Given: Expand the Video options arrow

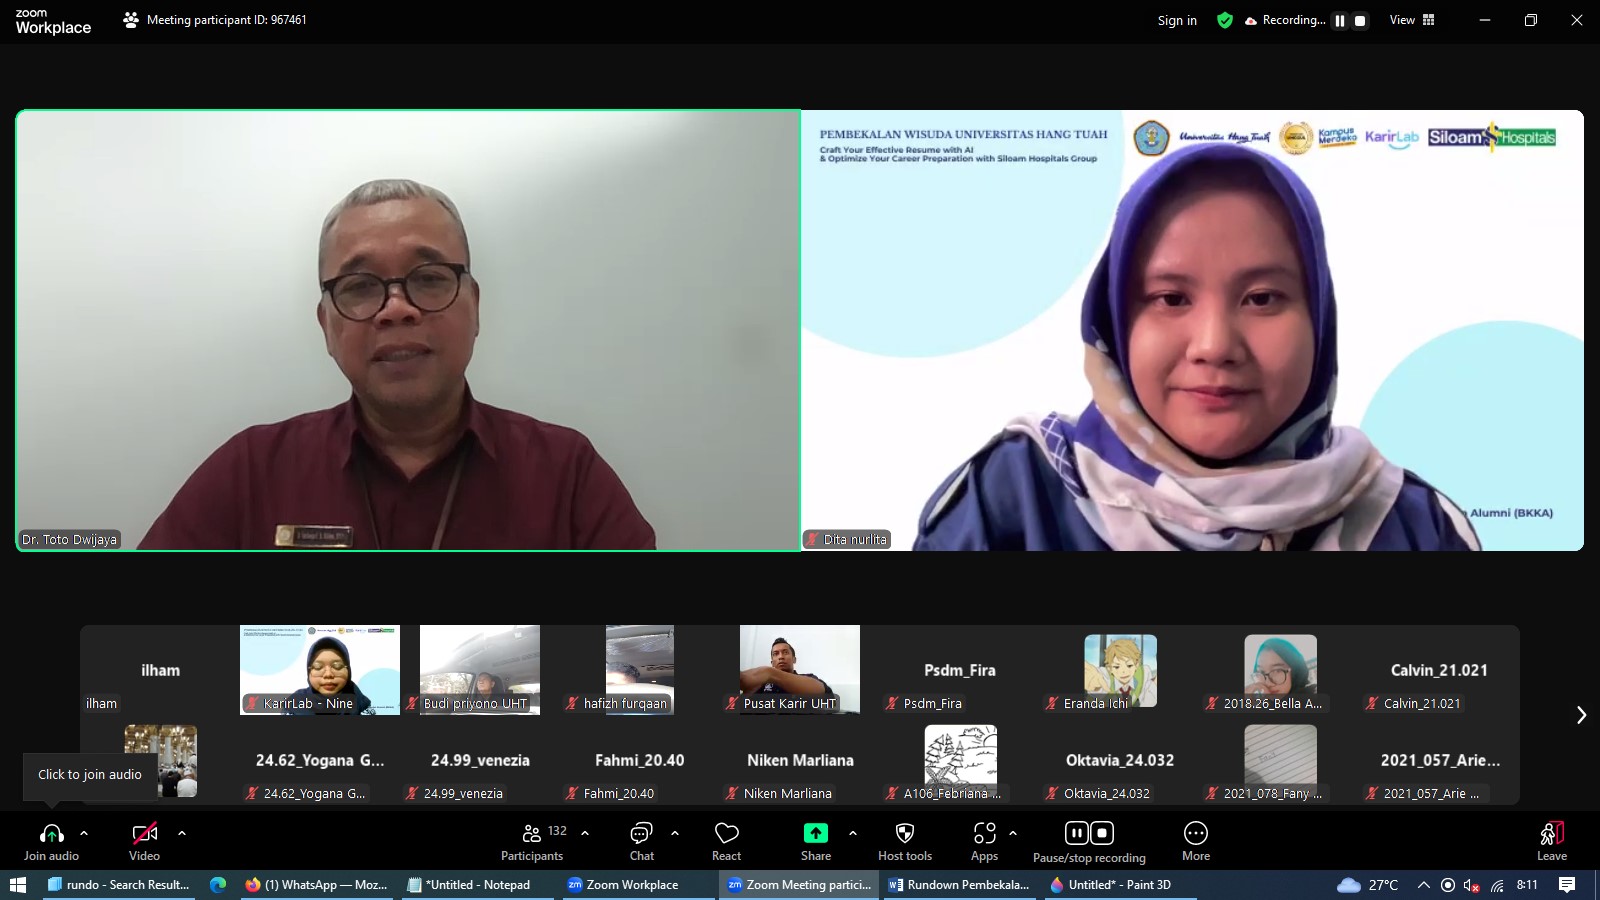Looking at the screenshot, I should tap(182, 832).
